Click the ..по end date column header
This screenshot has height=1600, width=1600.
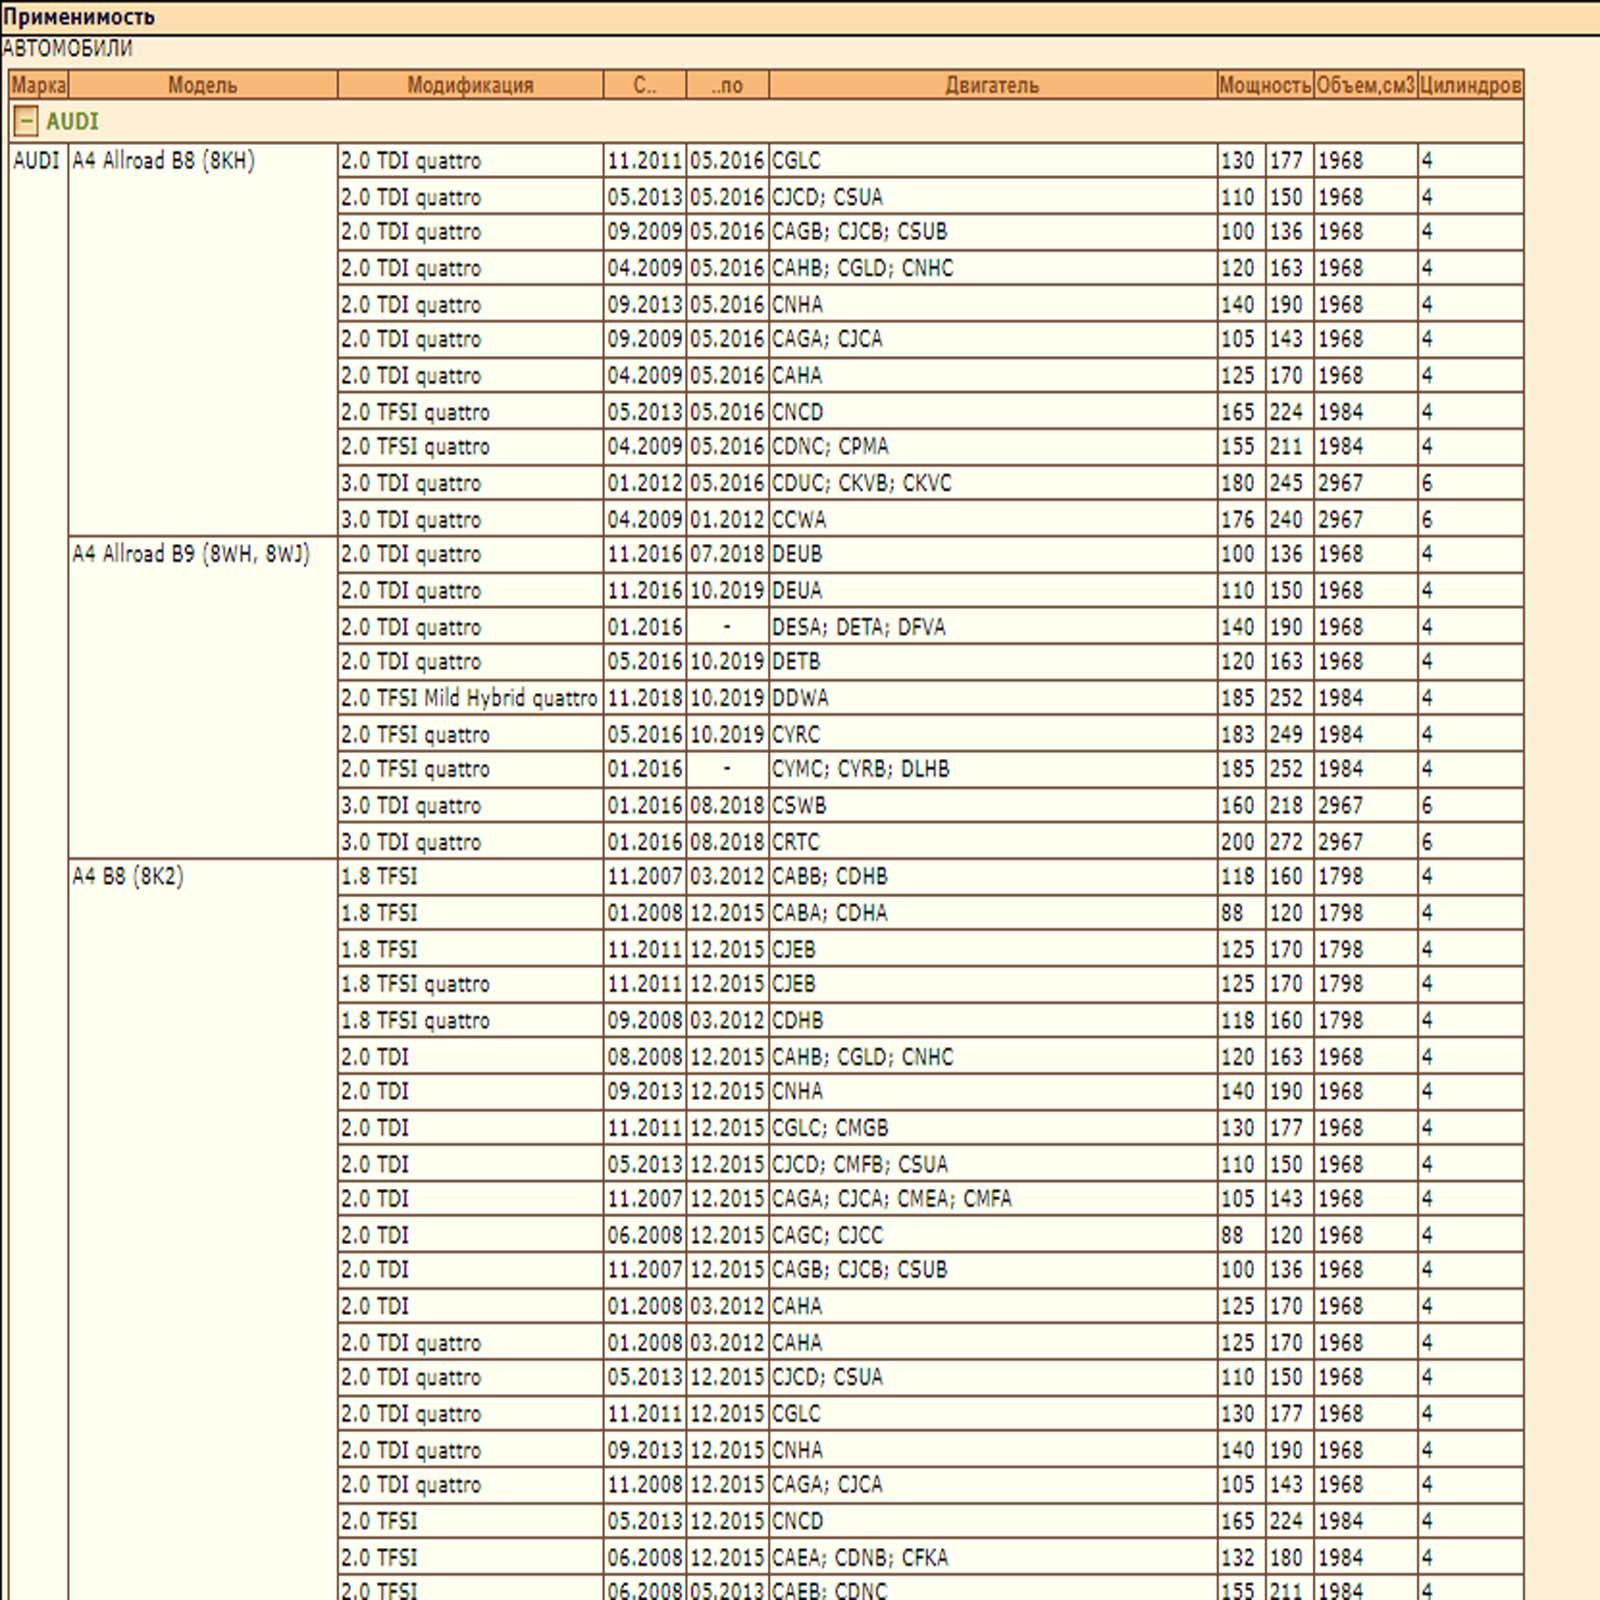728,85
